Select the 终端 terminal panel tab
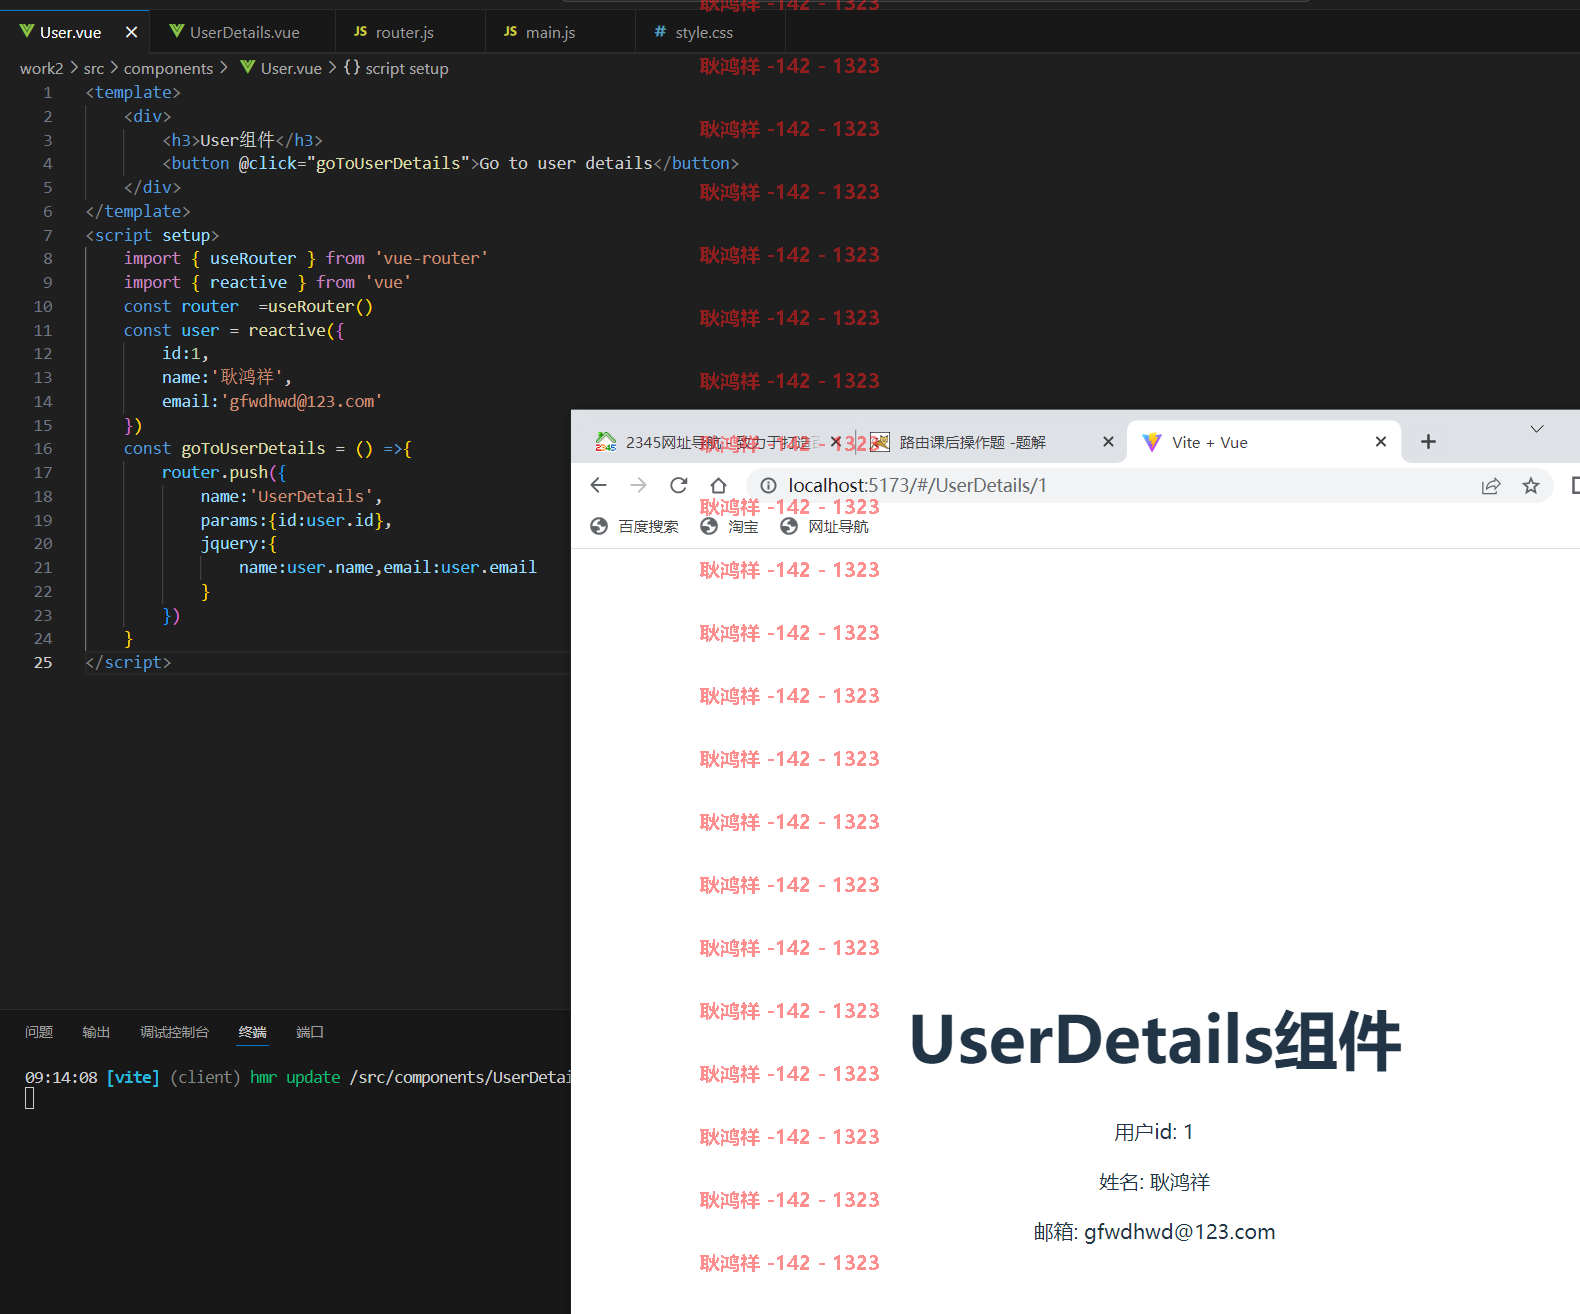 (x=252, y=1032)
